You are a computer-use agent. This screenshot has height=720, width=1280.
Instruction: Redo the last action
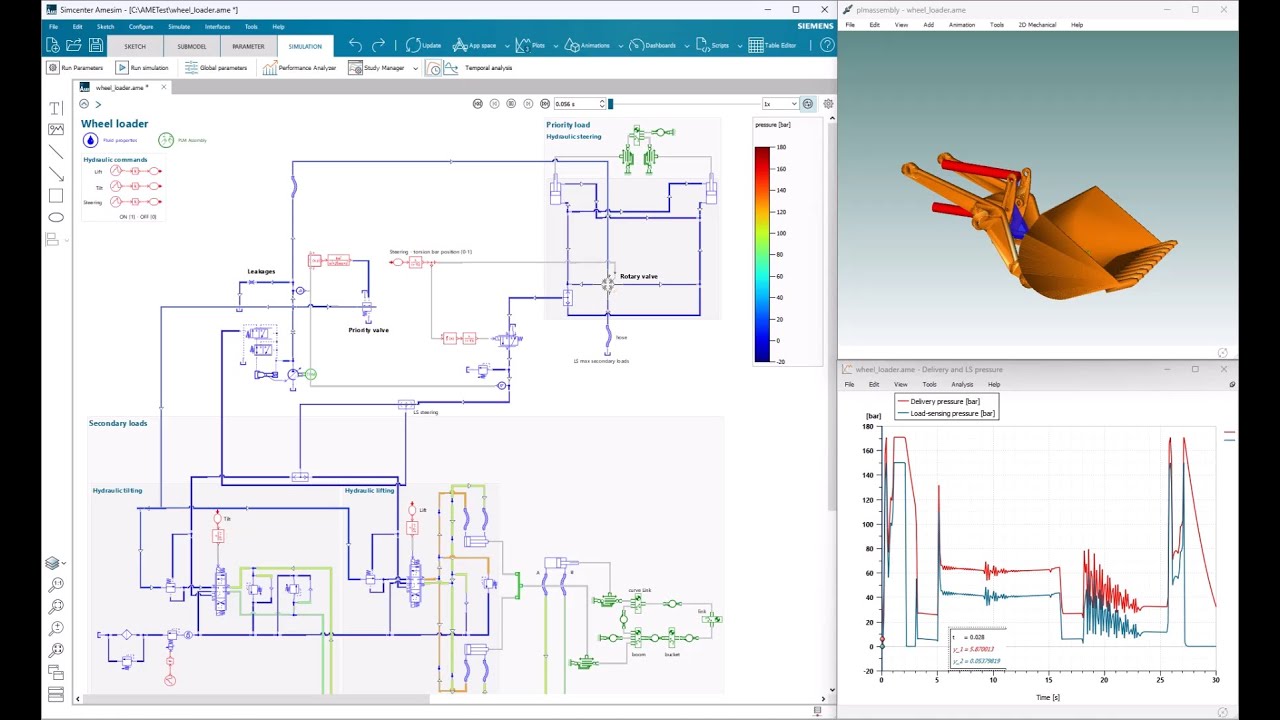pos(378,45)
